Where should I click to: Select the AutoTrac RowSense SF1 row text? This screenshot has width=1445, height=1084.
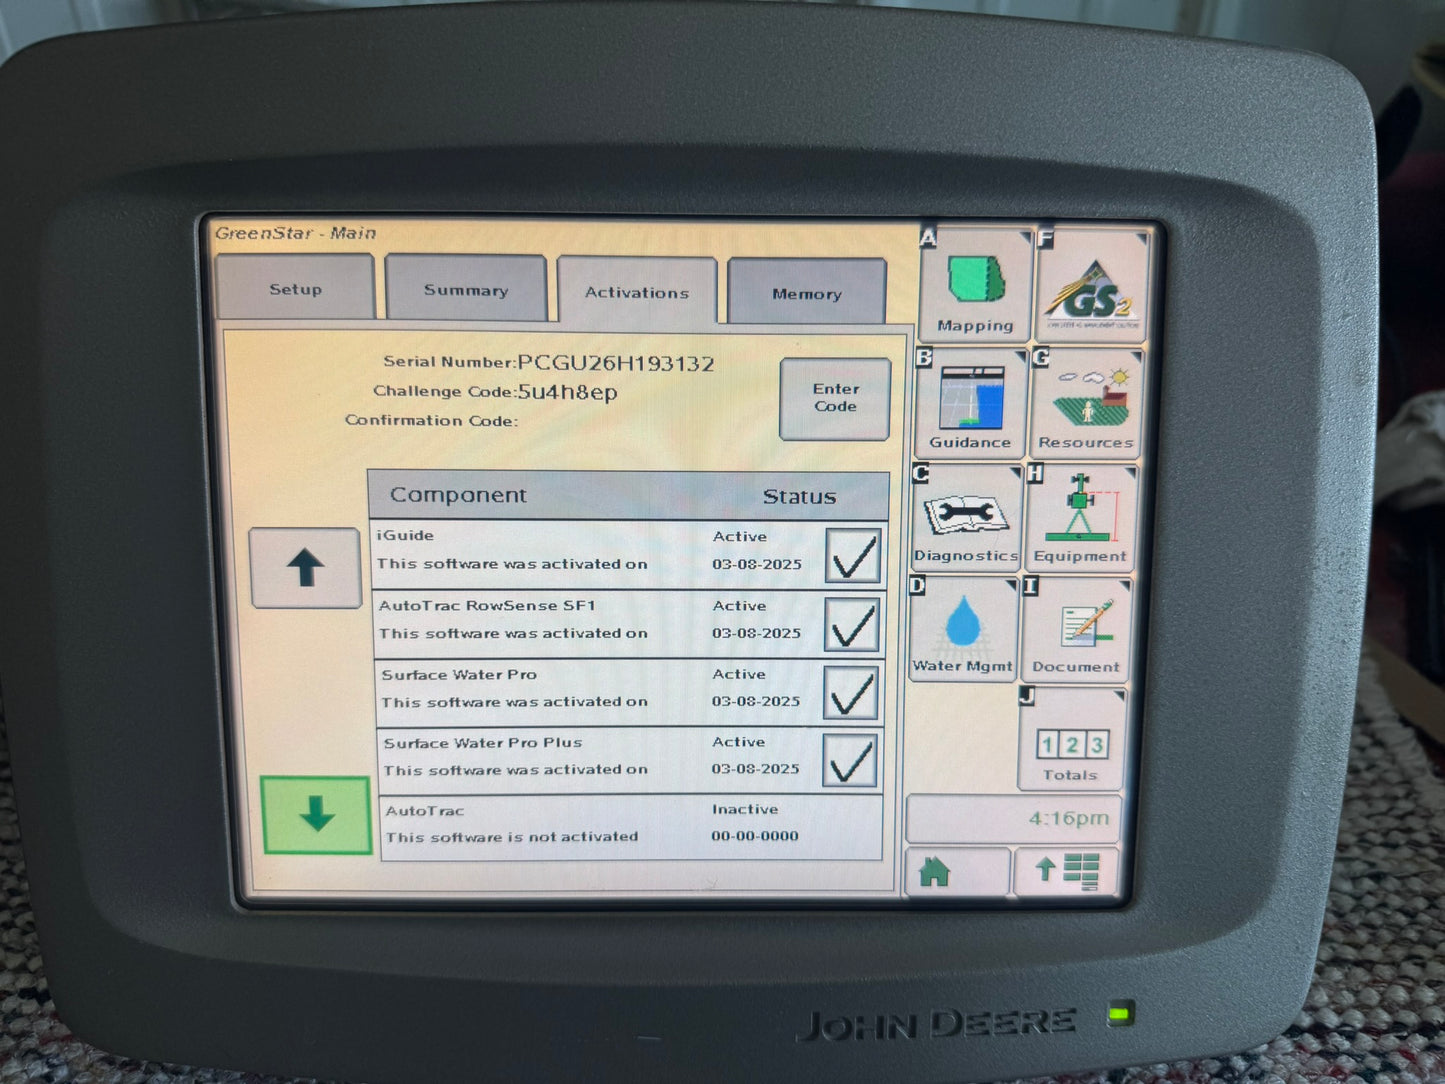[487, 605]
